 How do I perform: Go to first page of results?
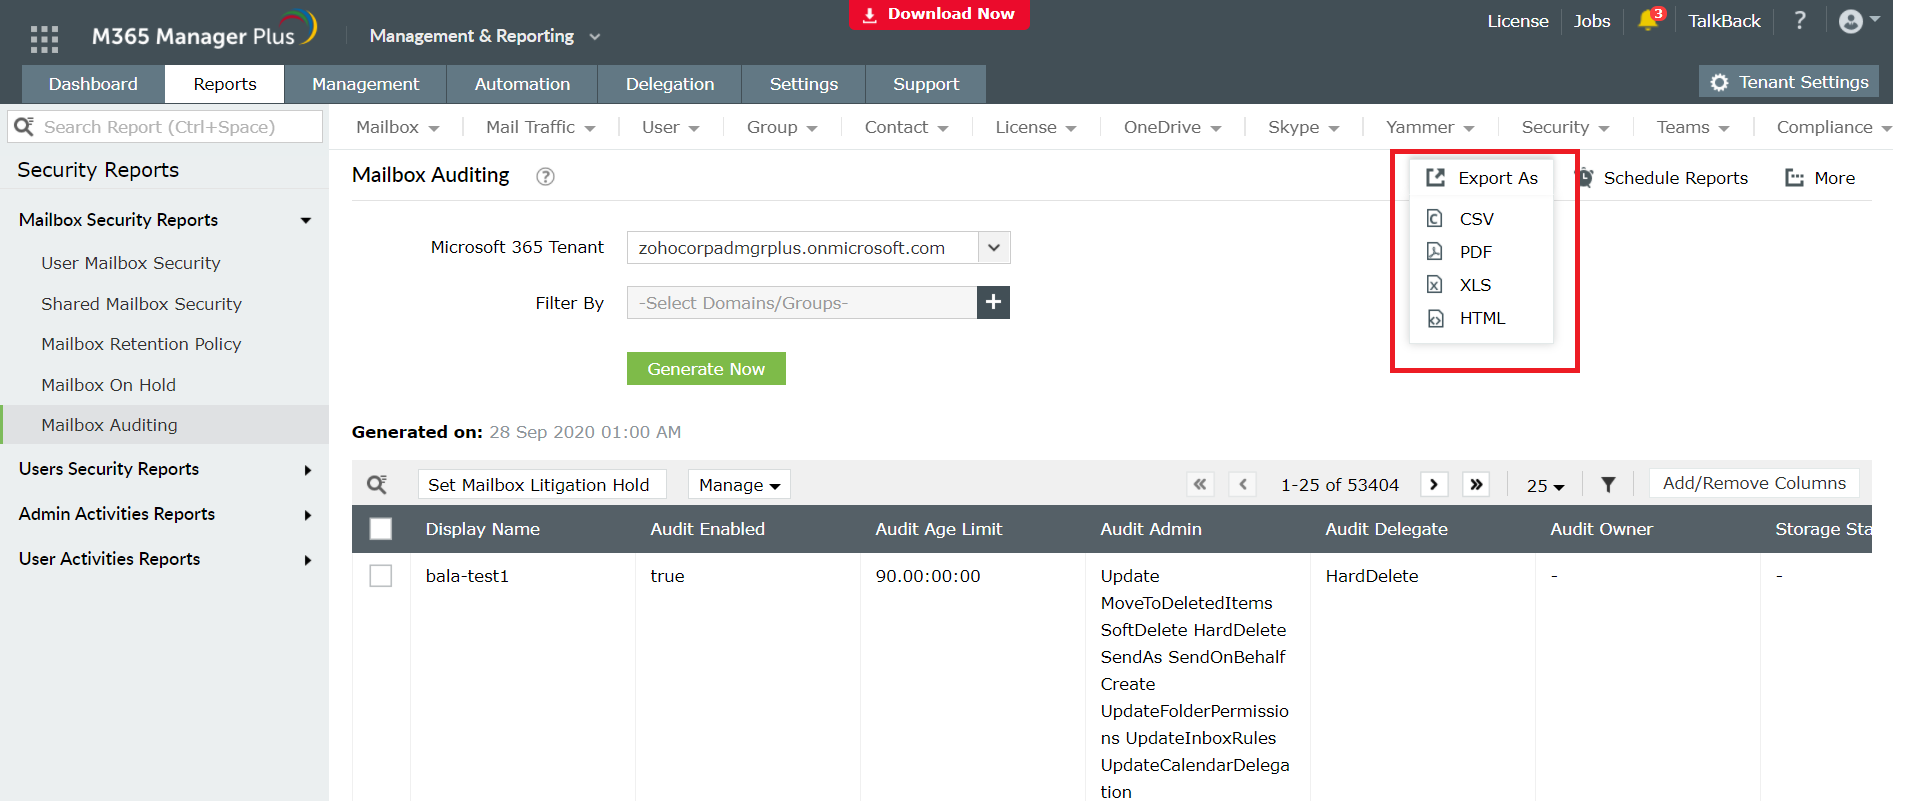point(1200,485)
